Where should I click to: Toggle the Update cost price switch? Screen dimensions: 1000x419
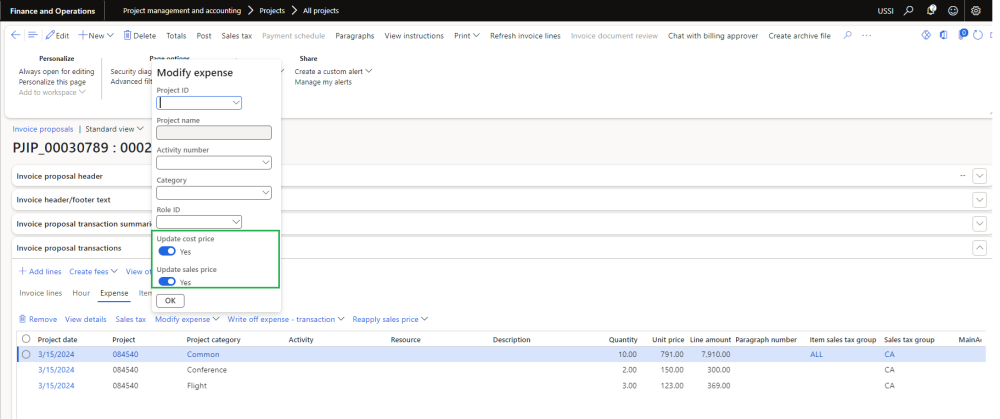(167, 251)
